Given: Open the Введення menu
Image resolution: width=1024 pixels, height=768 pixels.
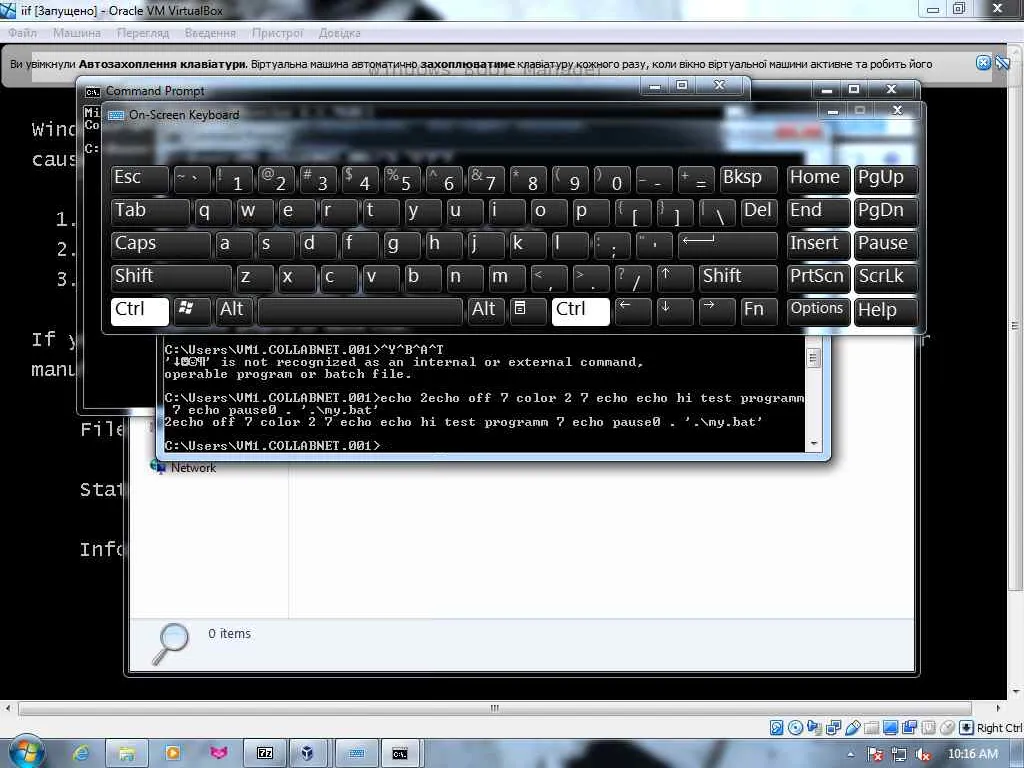Looking at the screenshot, I should tap(210, 33).
